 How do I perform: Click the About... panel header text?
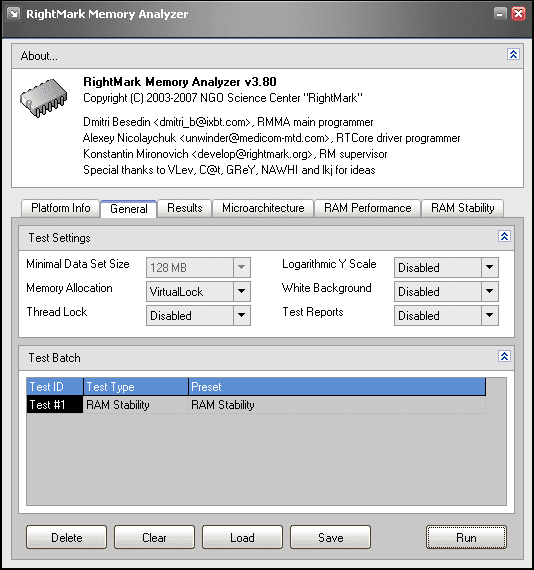click(x=39, y=56)
